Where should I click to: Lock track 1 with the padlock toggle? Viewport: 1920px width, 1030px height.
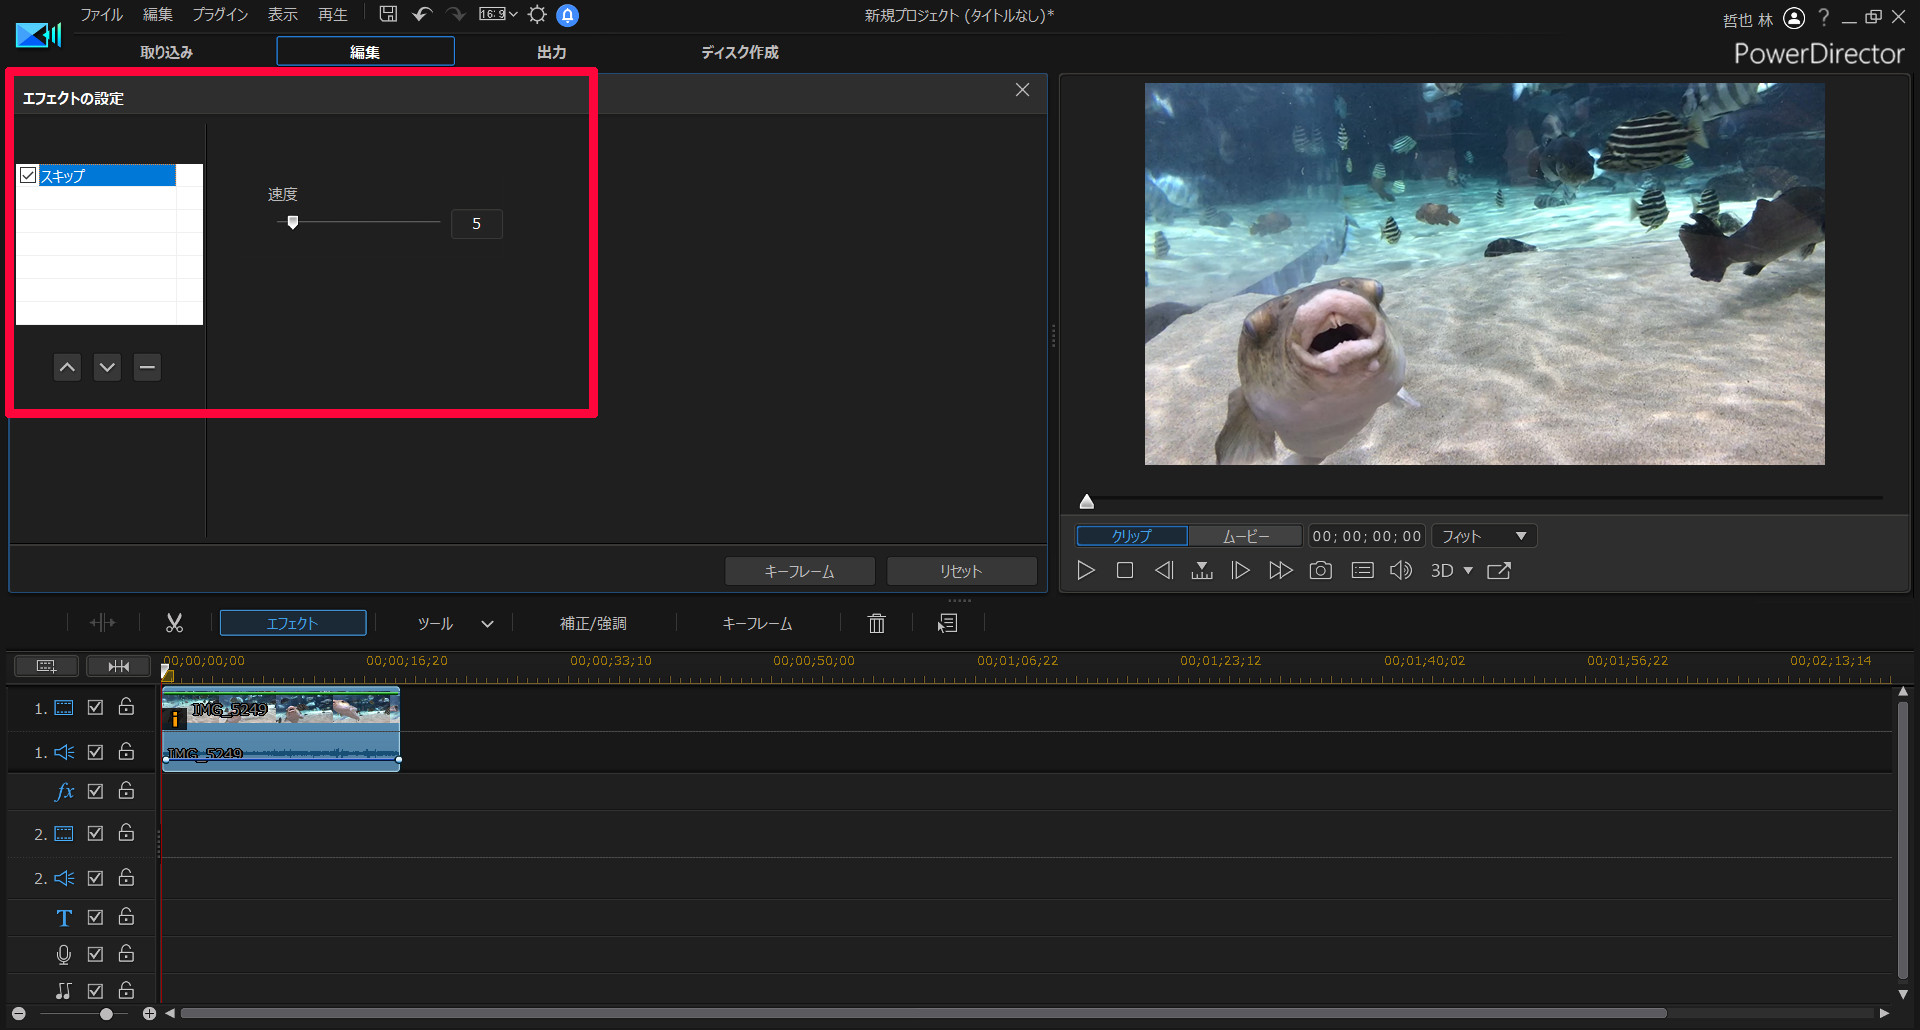pos(126,707)
